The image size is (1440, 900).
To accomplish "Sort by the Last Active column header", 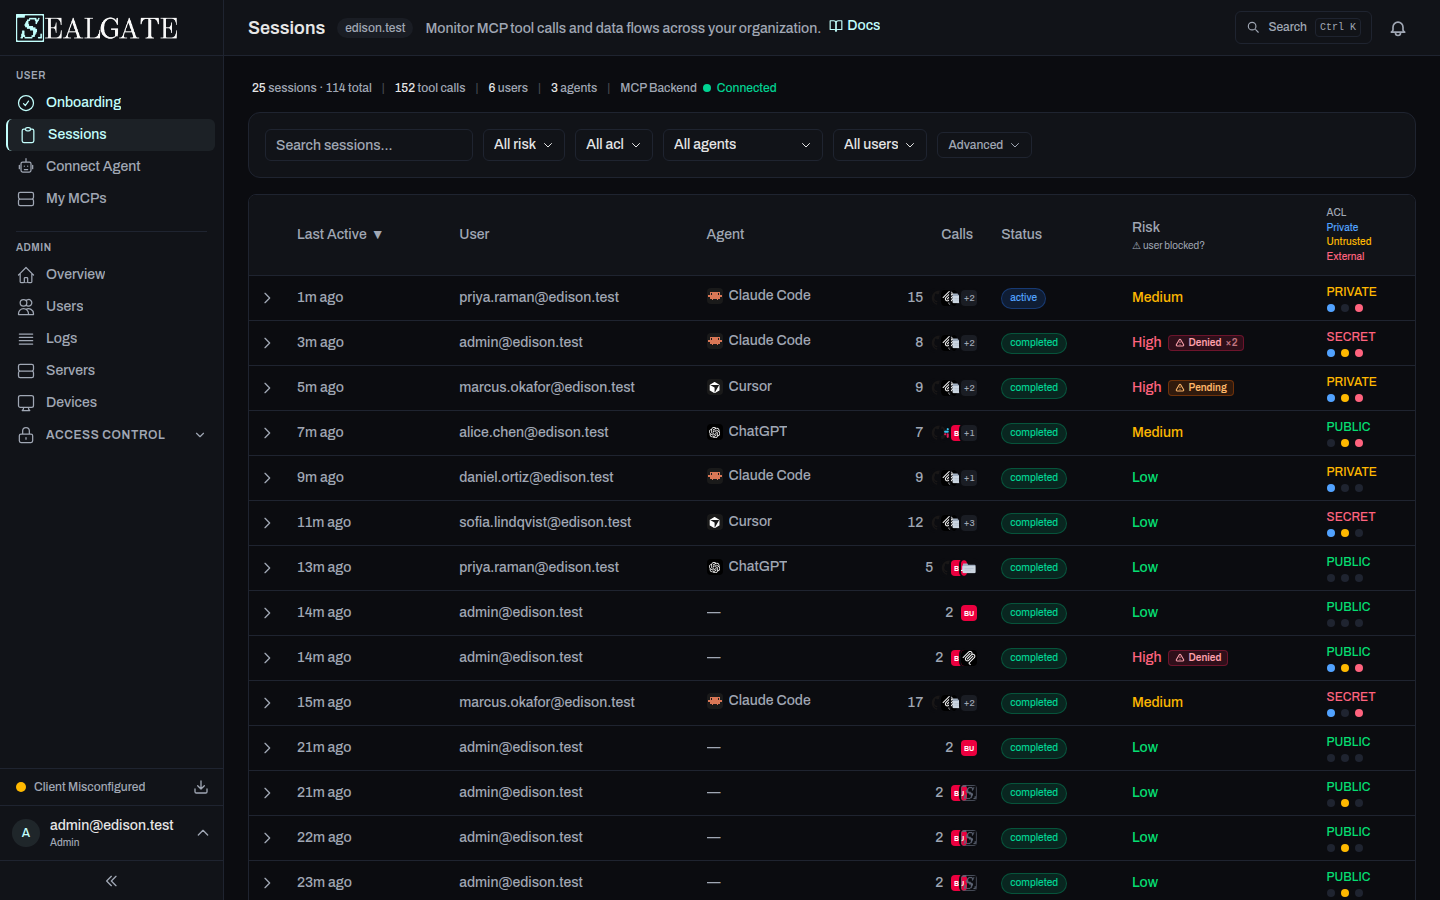I will tap(340, 234).
